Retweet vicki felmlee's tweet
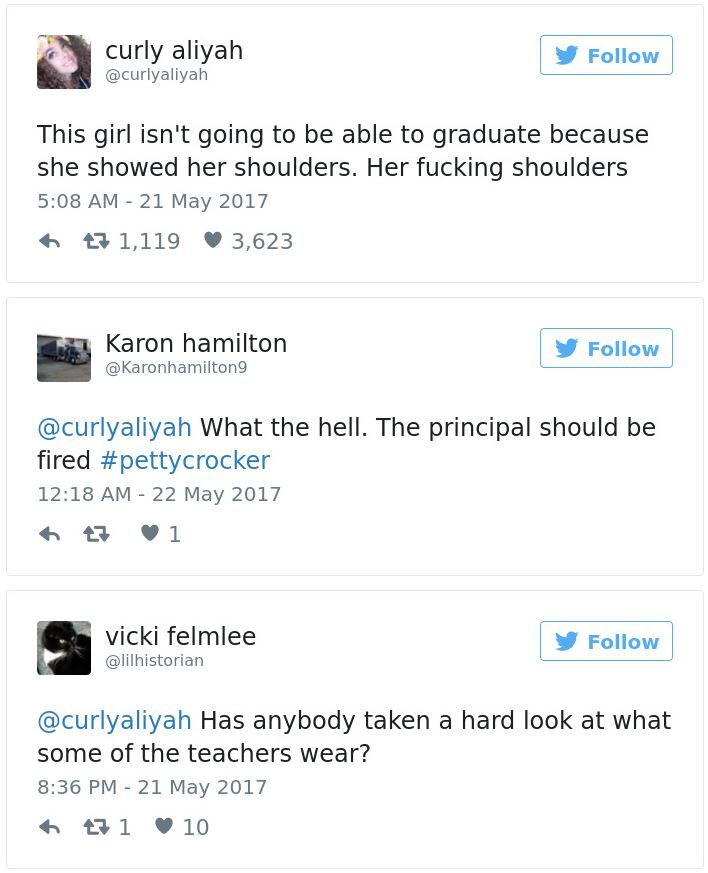Screen dimensions: 708x873 (98, 827)
